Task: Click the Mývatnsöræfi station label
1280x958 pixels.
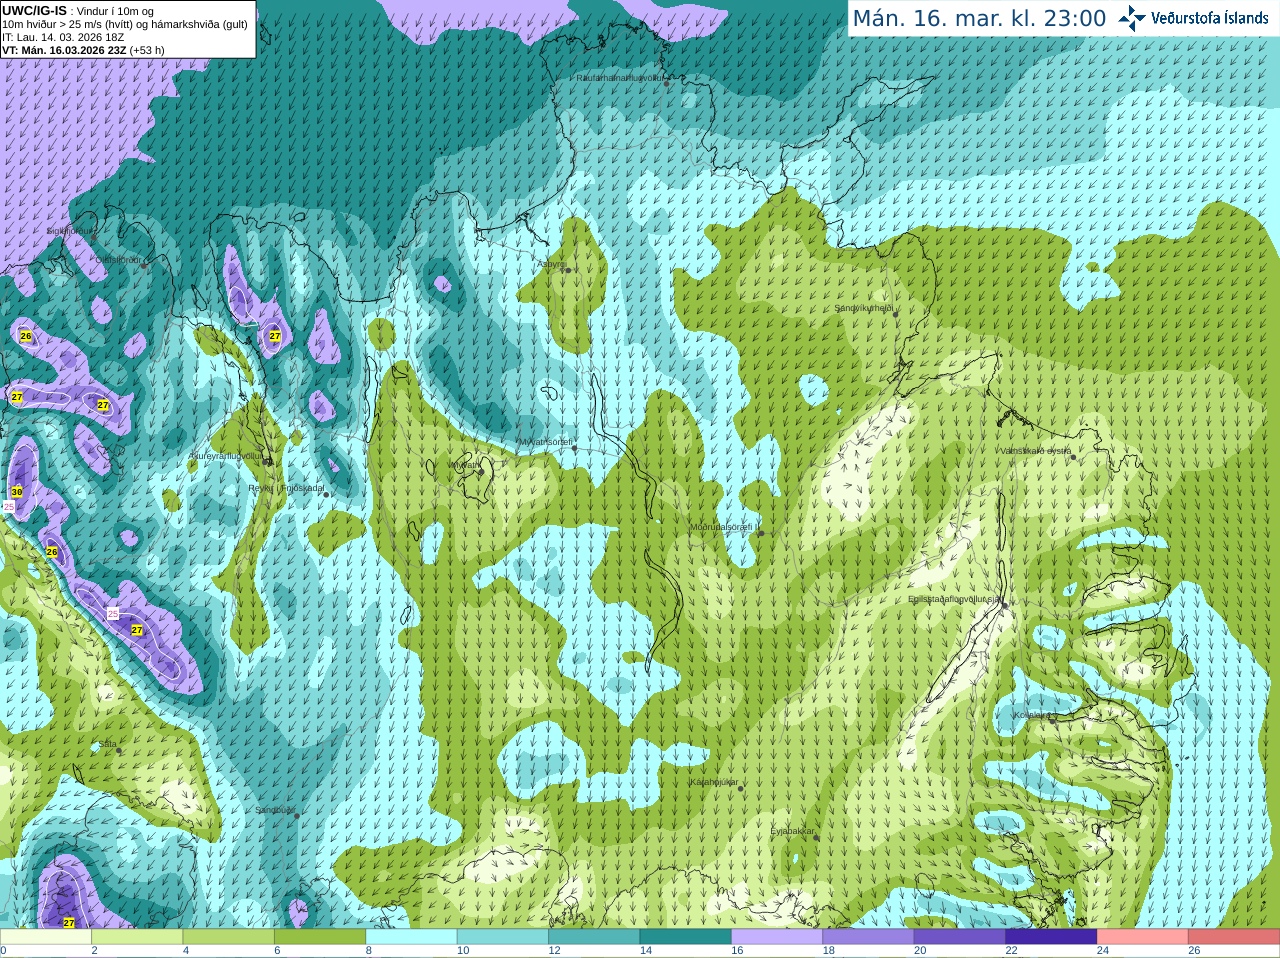Action: pyautogui.click(x=545, y=441)
